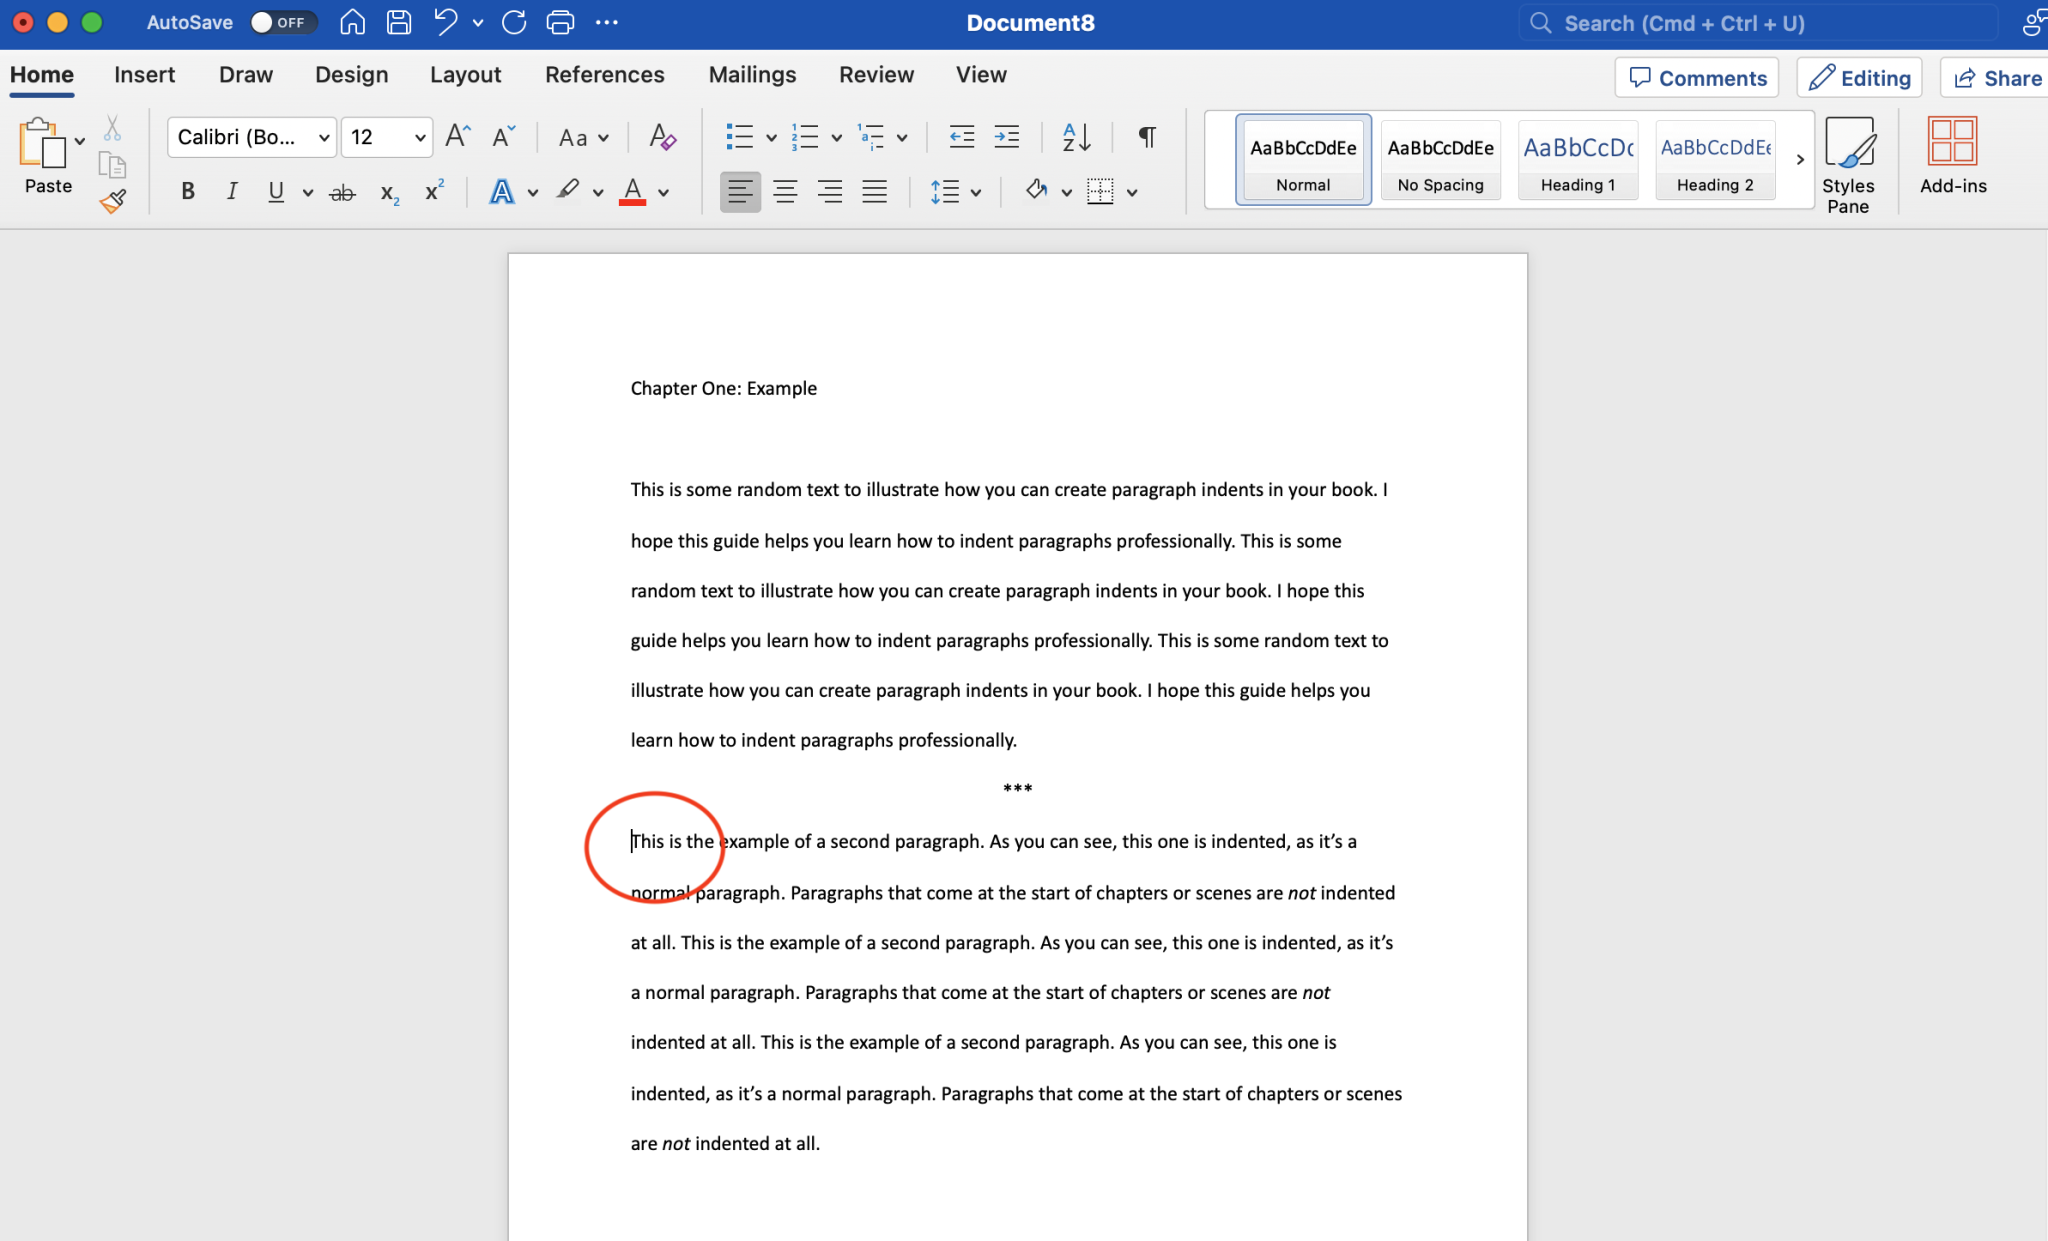Open the font size dropdown
2048x1241 pixels.
pos(418,137)
